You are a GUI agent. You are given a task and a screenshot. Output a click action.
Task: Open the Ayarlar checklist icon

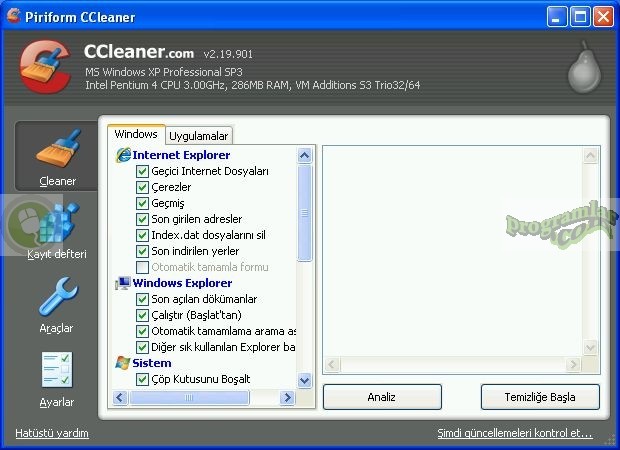(x=57, y=370)
